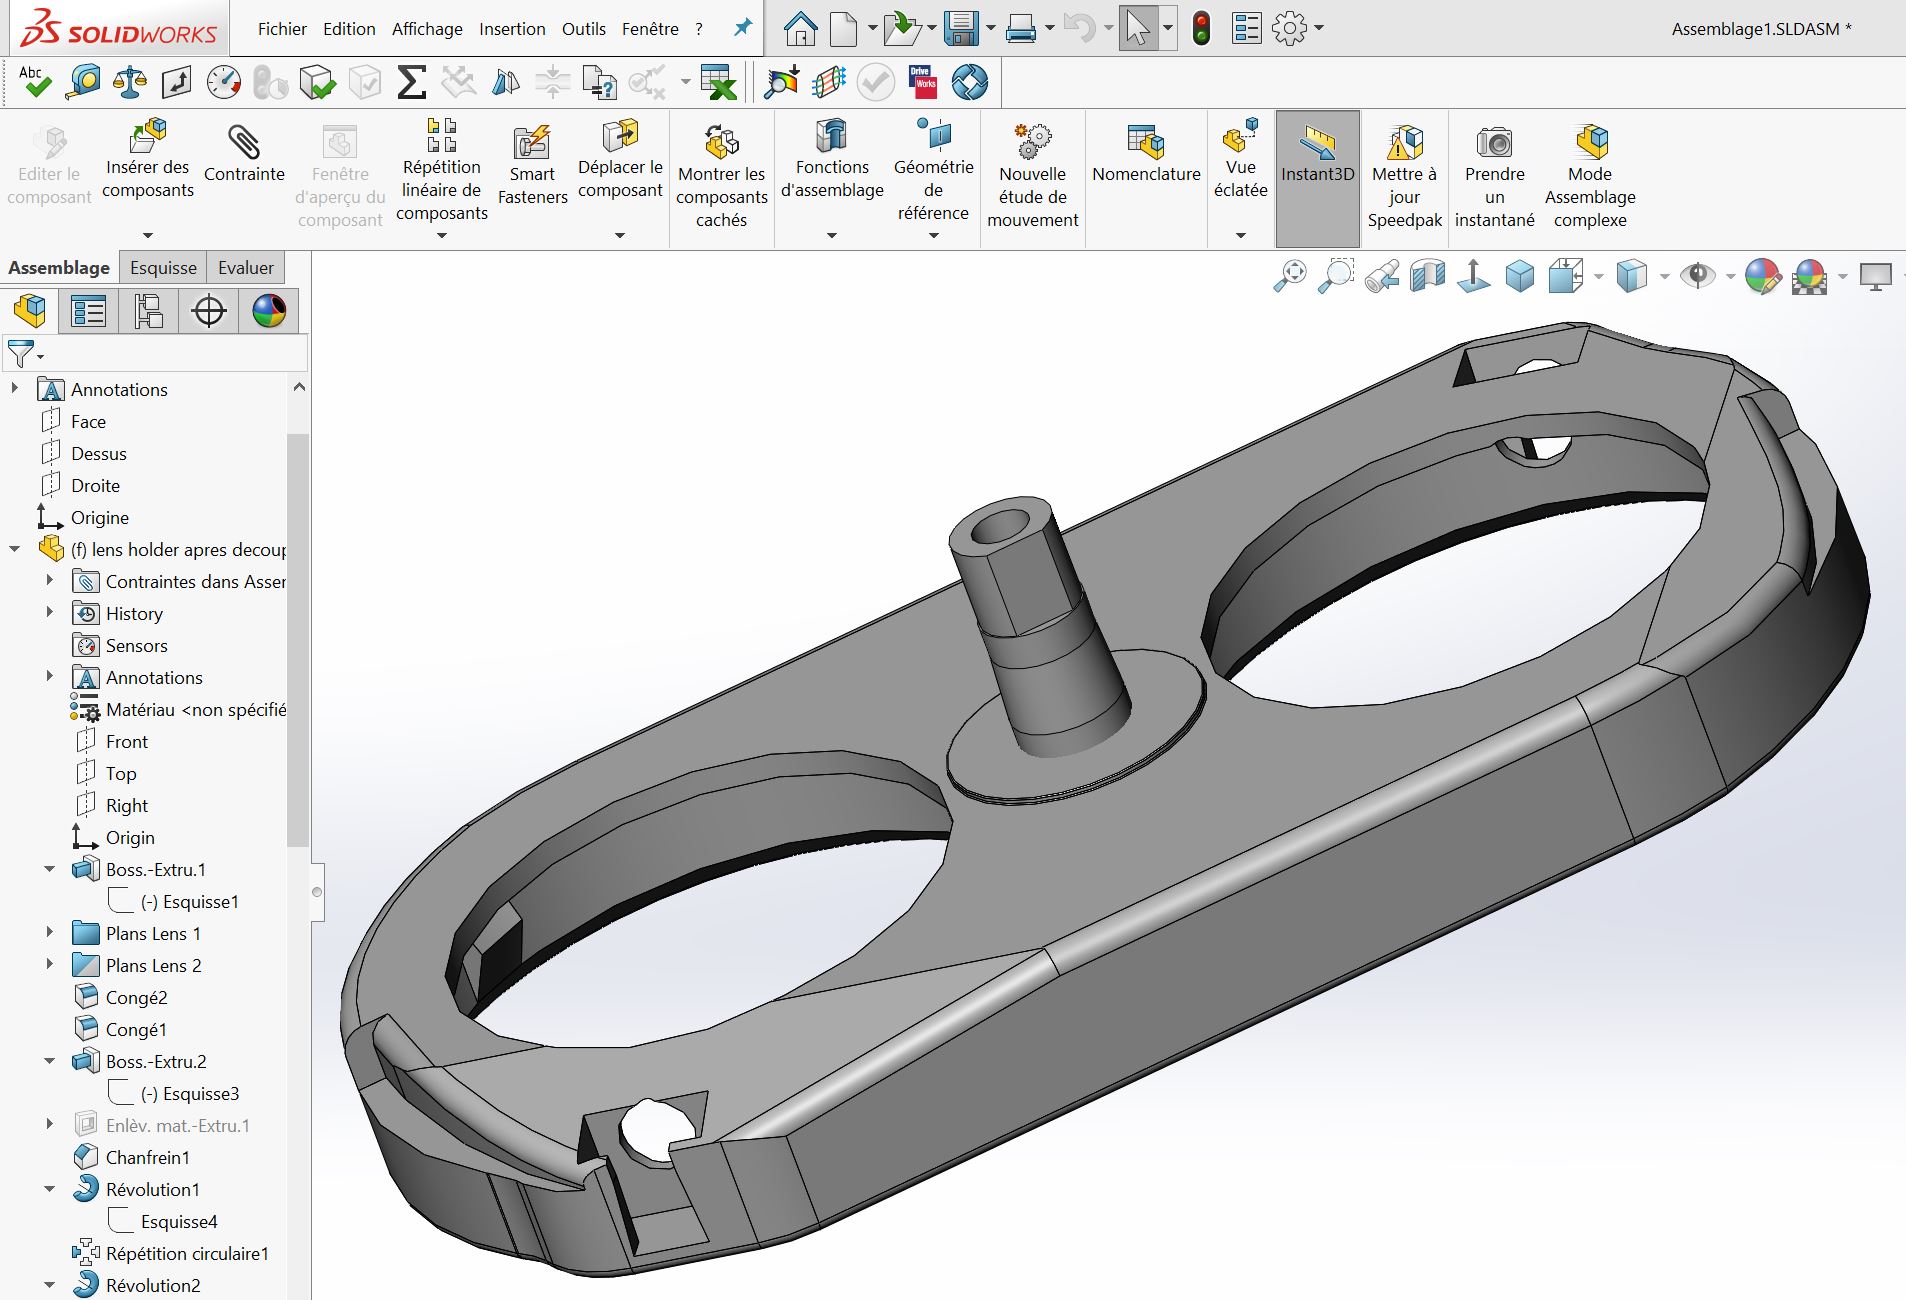The height and width of the screenshot is (1300, 1906).
Task: Click Zoom to fit icon in viewport
Action: 1289,276
